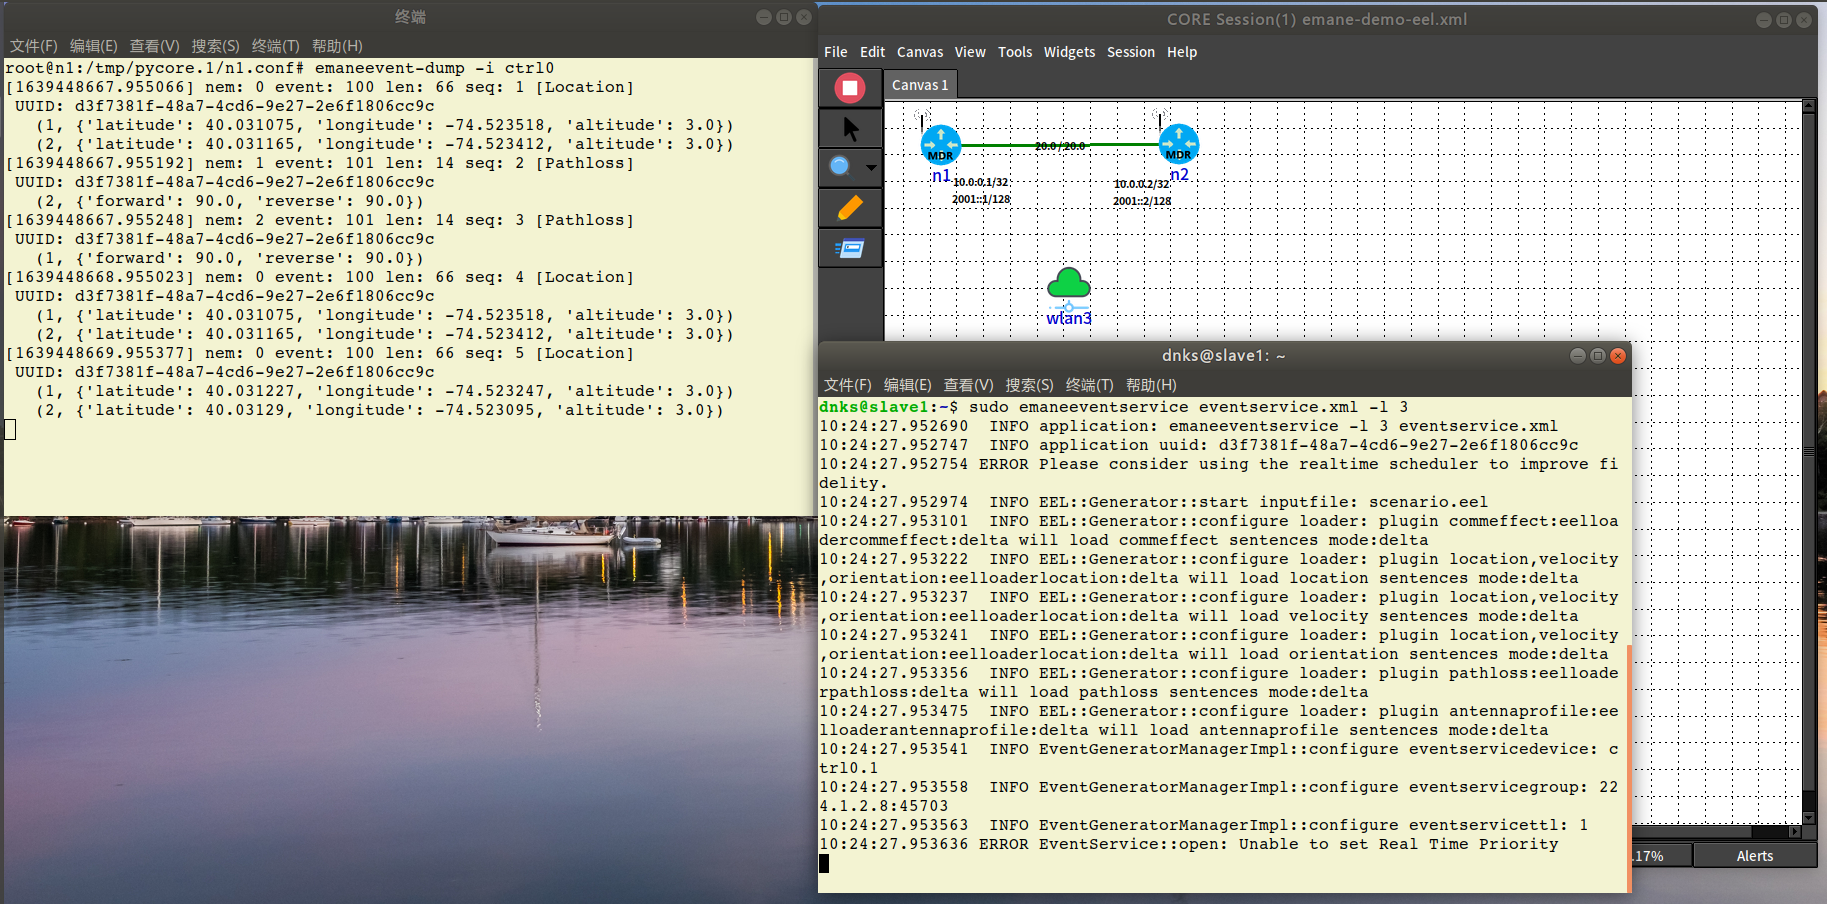
Task: Select the MDR node n1 on canvas
Action: (940, 145)
